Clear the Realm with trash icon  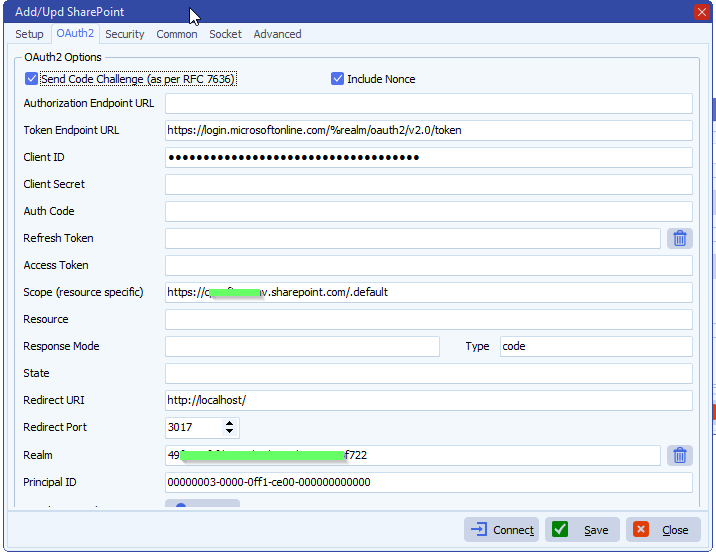[679, 455]
